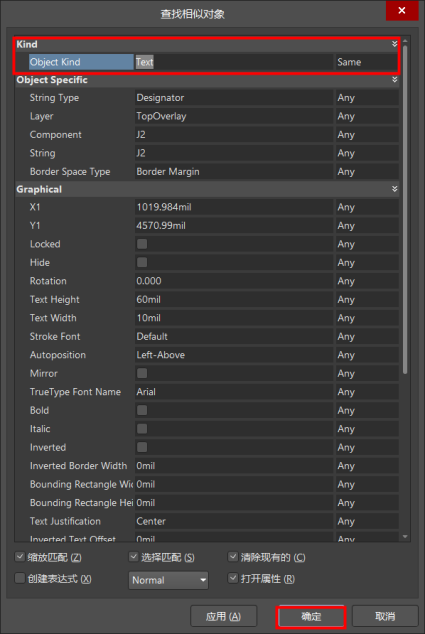Check the Locked property checkbox
Image resolution: width=425 pixels, height=634 pixels.
click(142, 244)
